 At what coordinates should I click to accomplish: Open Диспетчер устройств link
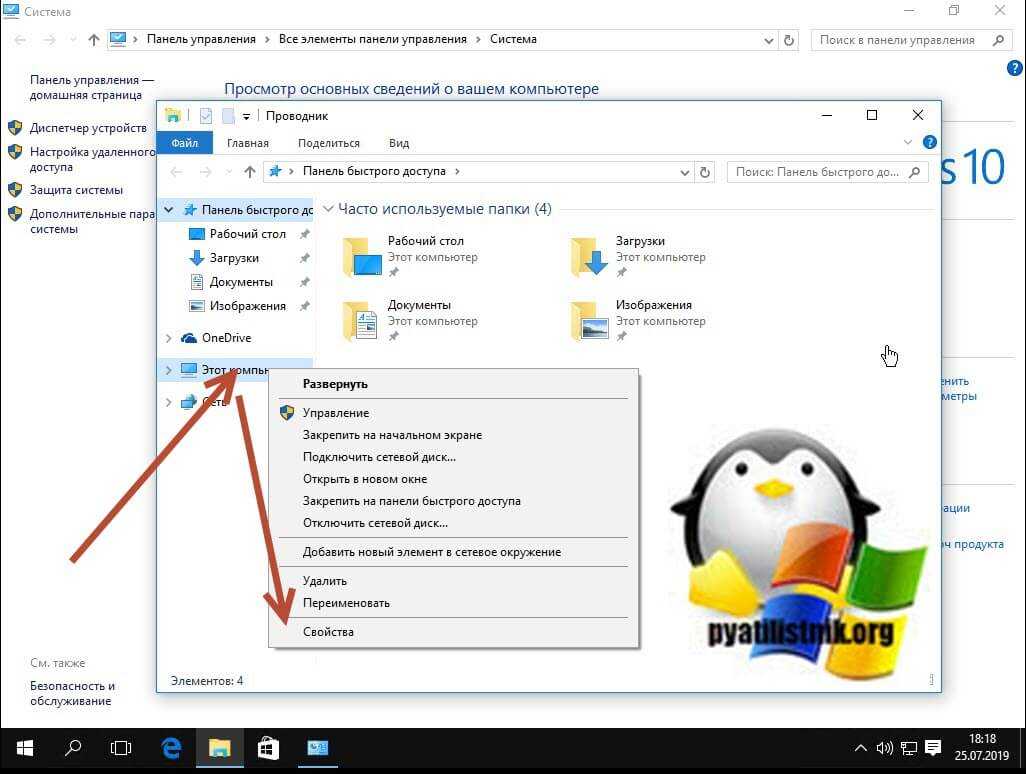(x=88, y=128)
